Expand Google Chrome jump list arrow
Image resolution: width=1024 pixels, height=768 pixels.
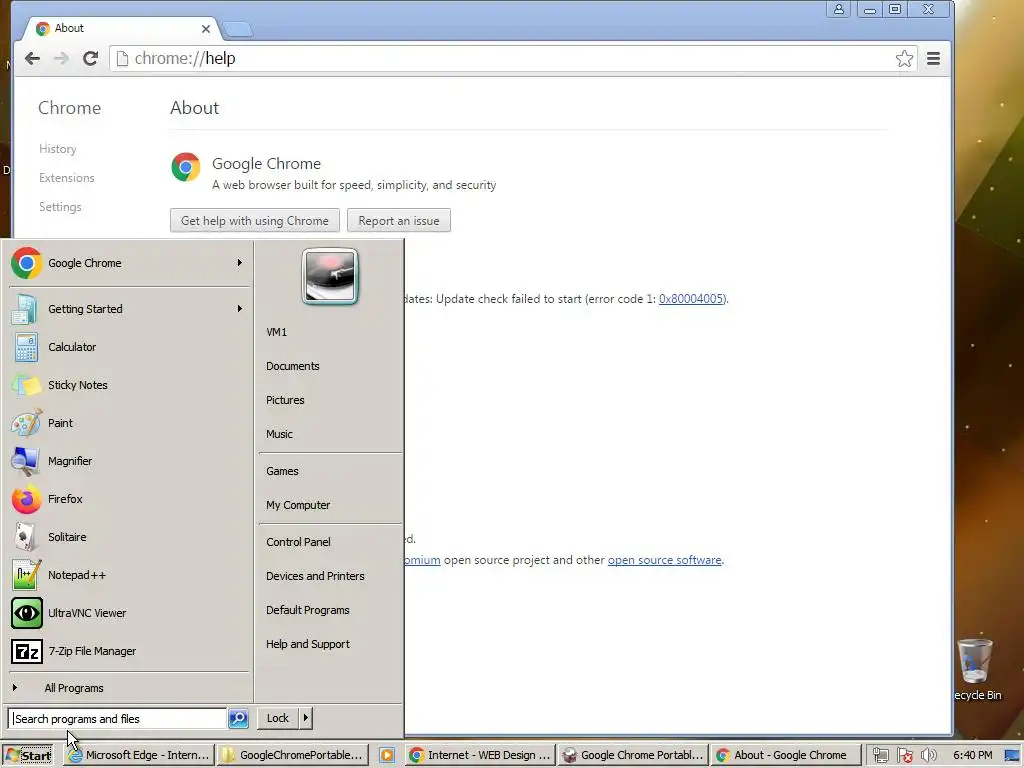[240, 263]
